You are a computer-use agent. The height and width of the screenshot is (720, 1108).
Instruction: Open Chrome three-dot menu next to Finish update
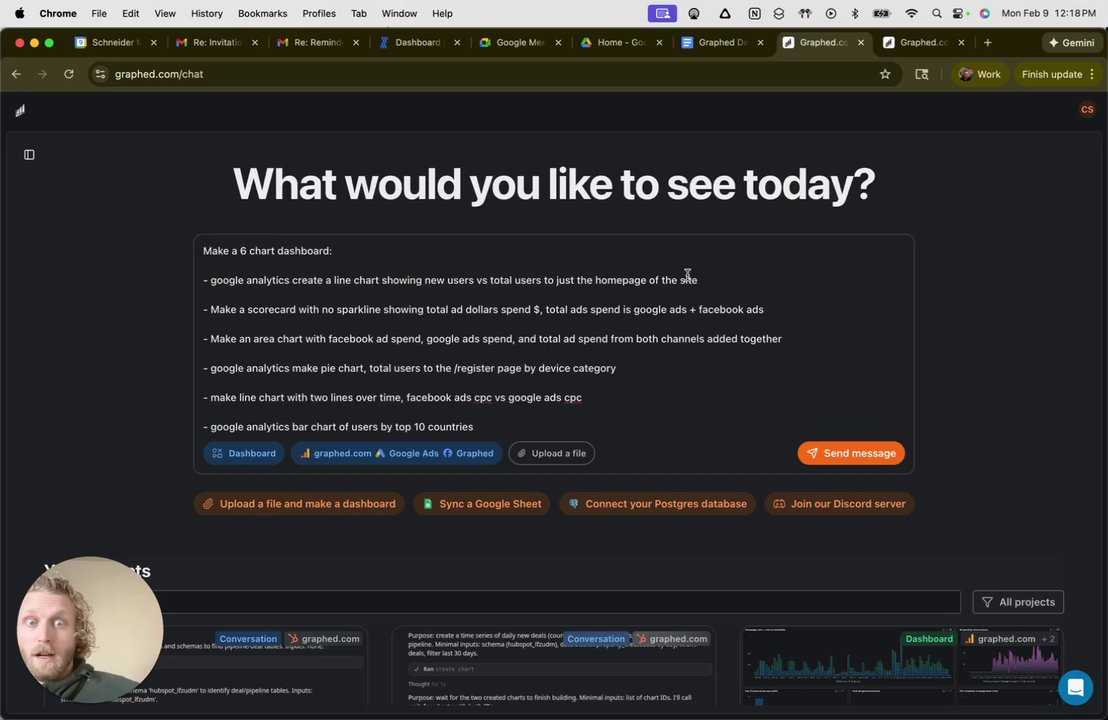(1092, 74)
